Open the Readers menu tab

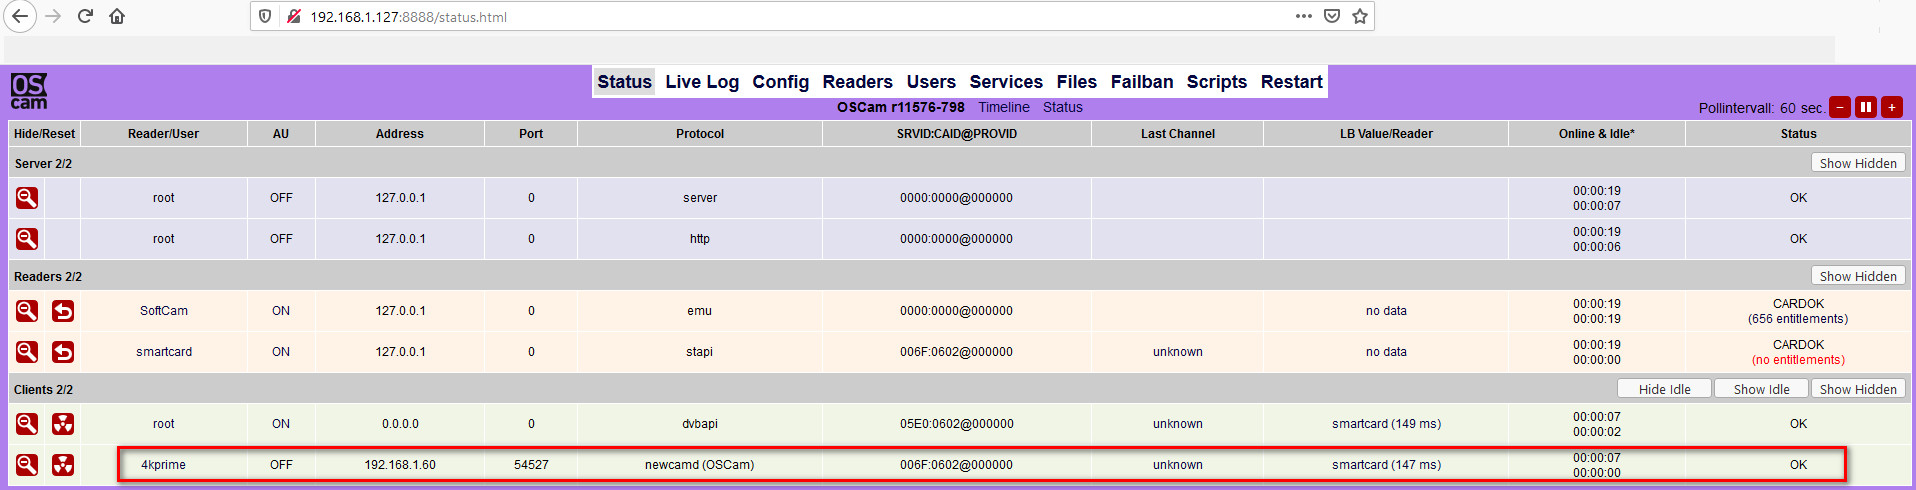pos(858,82)
